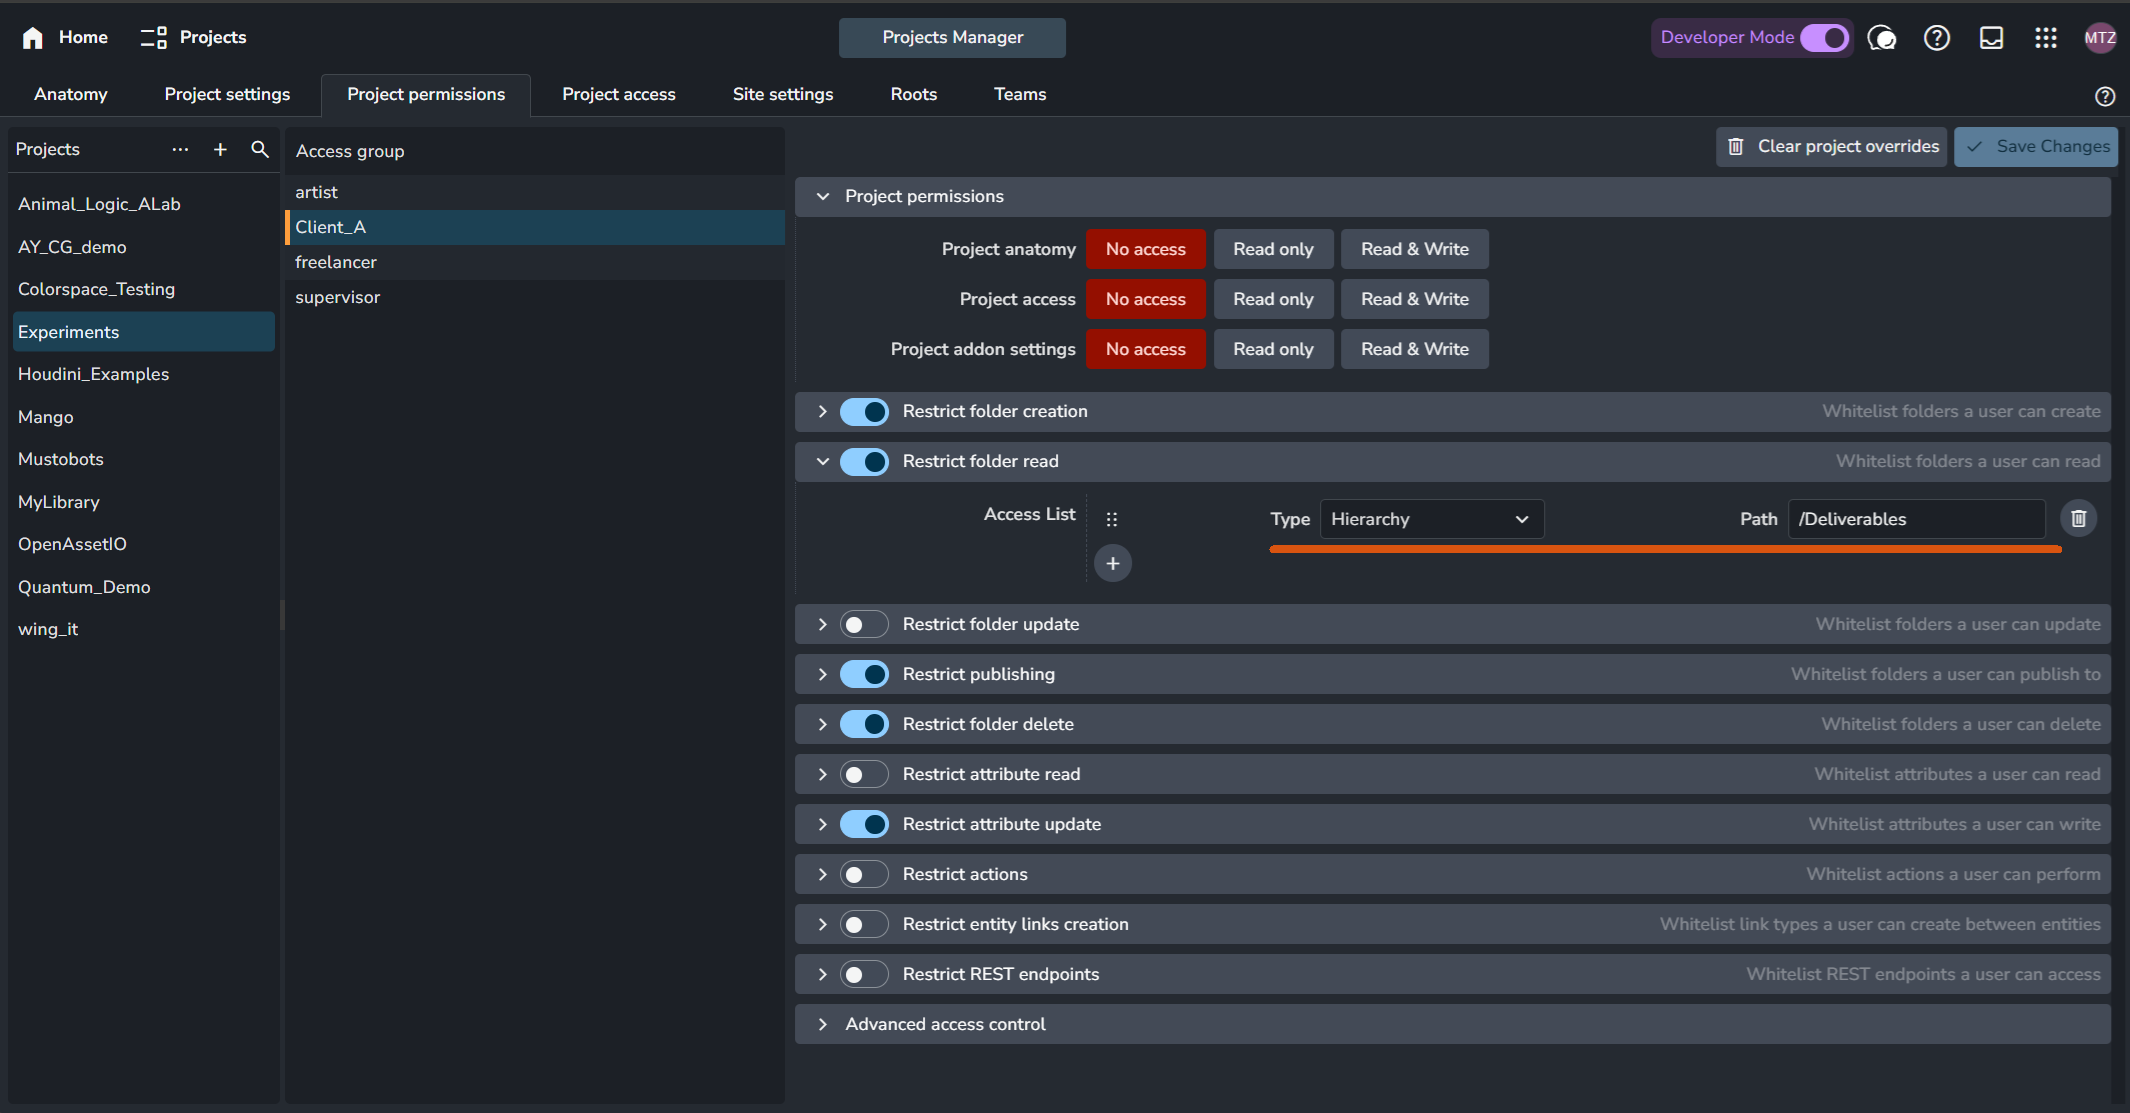The image size is (2130, 1113).
Task: Open the Type Hierarchy dropdown
Action: click(x=1432, y=519)
